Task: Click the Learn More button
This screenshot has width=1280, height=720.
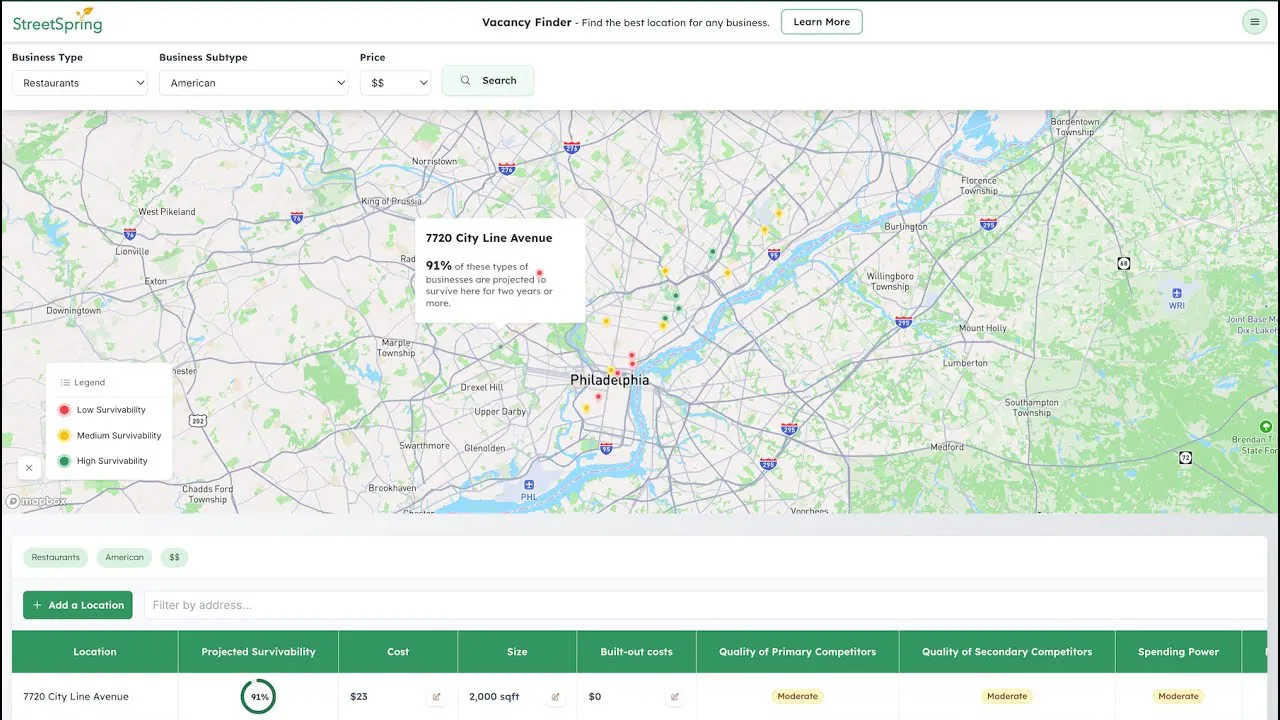Action: (x=821, y=22)
